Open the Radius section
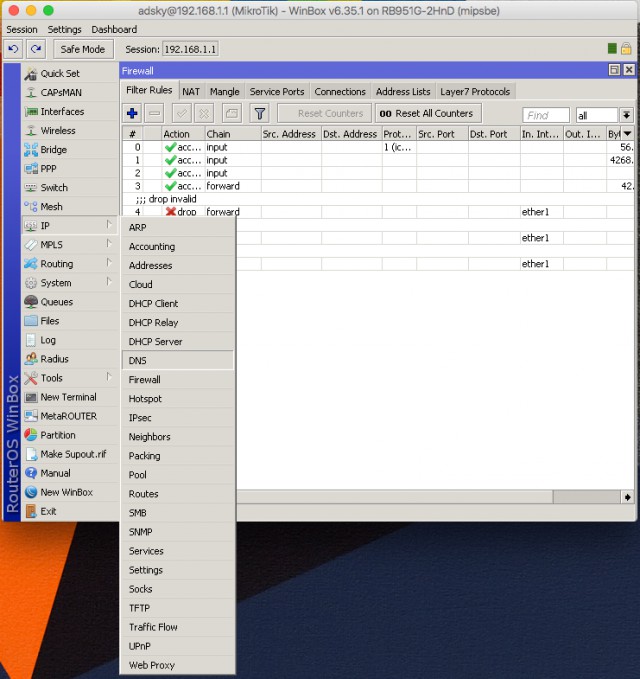Image resolution: width=640 pixels, height=679 pixels. click(x=70, y=359)
